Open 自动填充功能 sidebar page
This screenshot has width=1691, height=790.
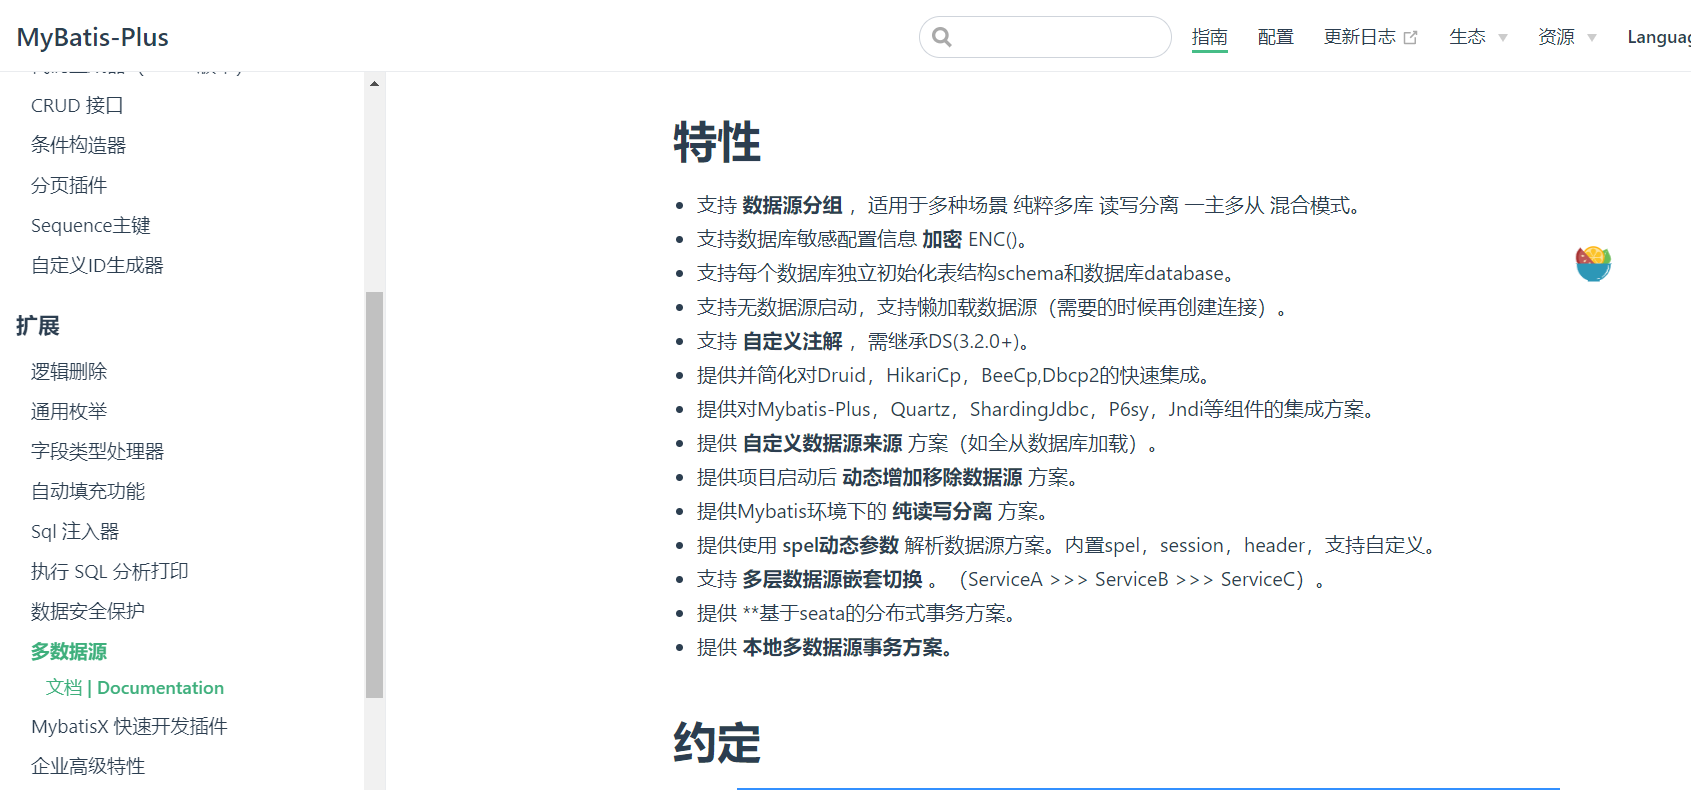click(88, 491)
